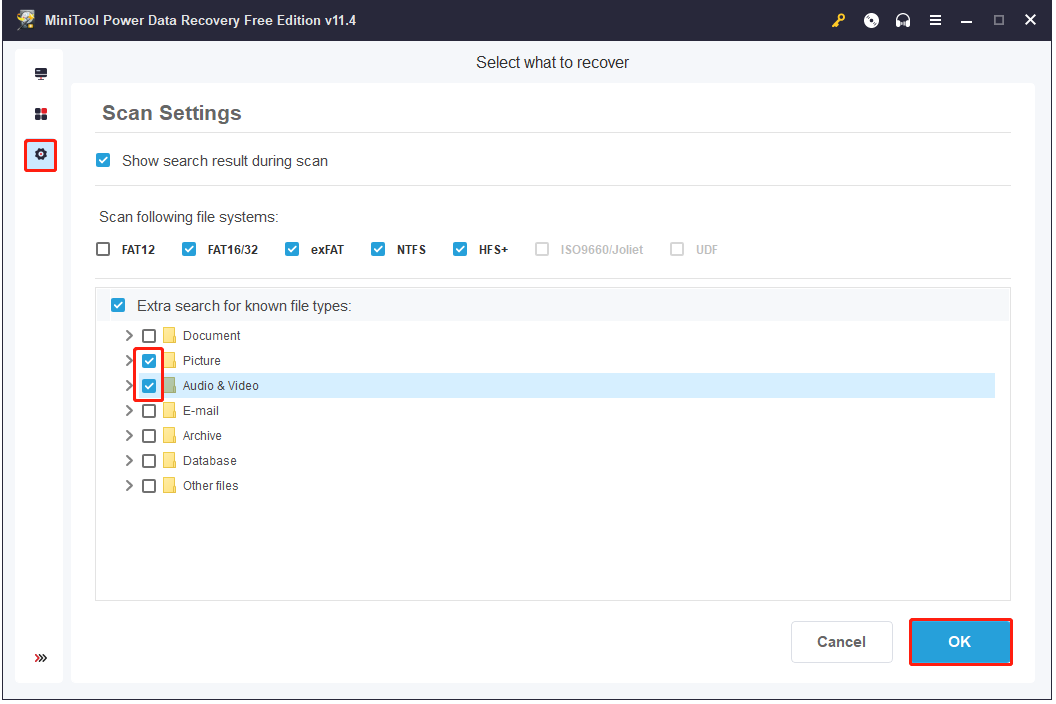
Task: Click OK to save scan settings
Action: pyautogui.click(x=960, y=642)
